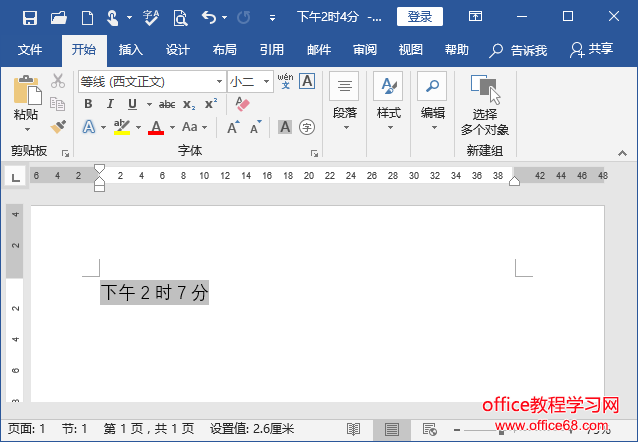This screenshot has height=442, width=638.
Task: Run spelling and grammar check icon
Action: tap(151, 18)
